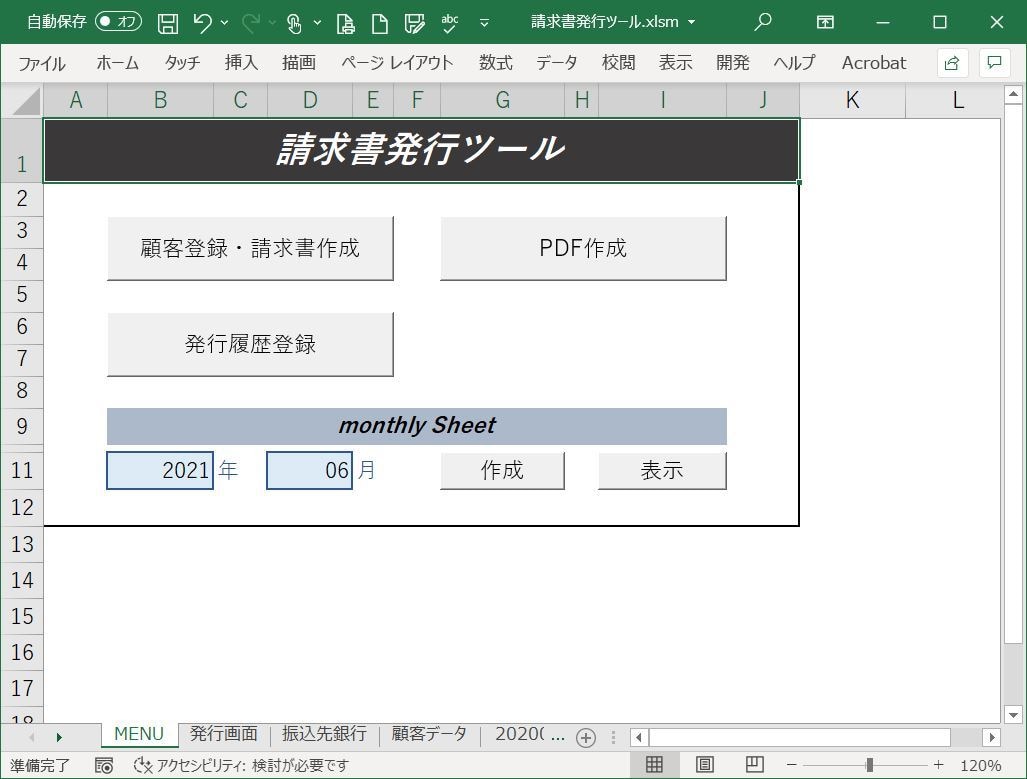The width and height of the screenshot is (1027, 779).
Task: Switch to the 校閲 ribbon tab
Action: (618, 63)
